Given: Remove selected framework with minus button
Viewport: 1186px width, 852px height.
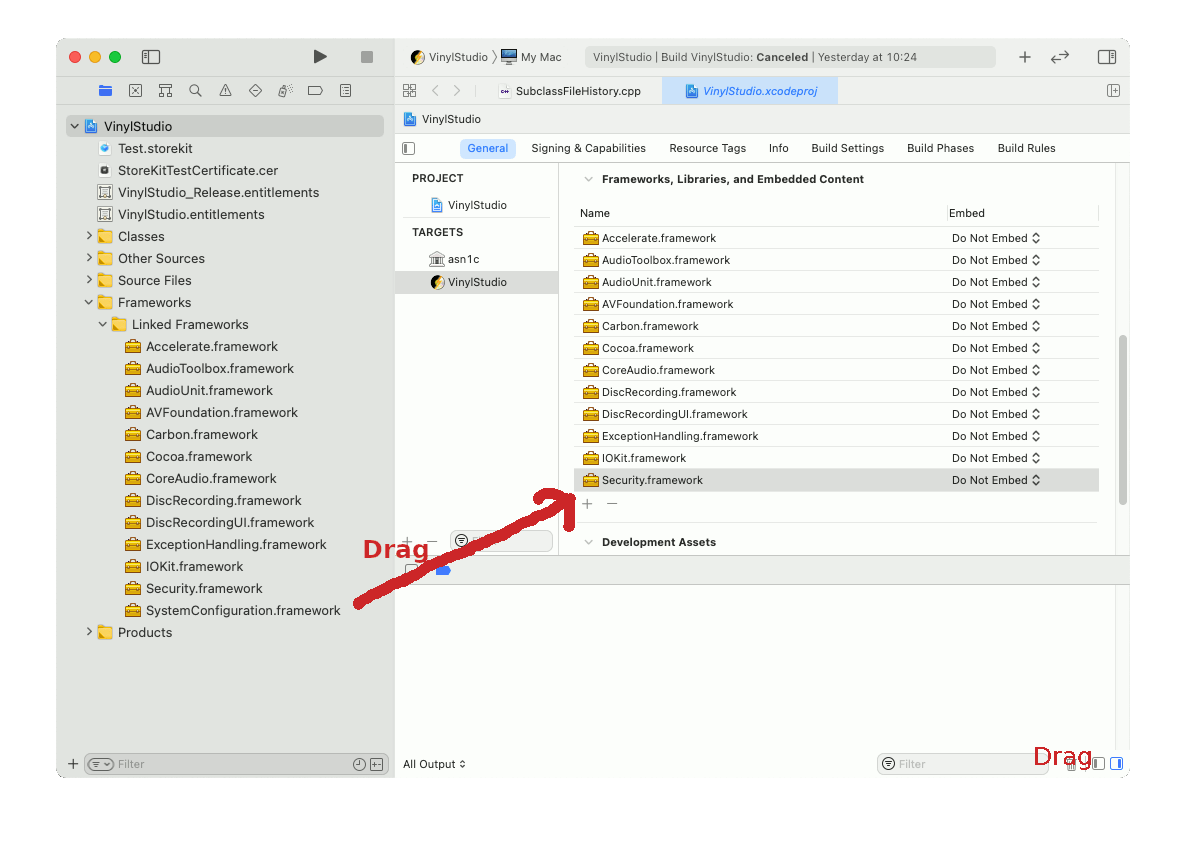Looking at the screenshot, I should (x=612, y=504).
